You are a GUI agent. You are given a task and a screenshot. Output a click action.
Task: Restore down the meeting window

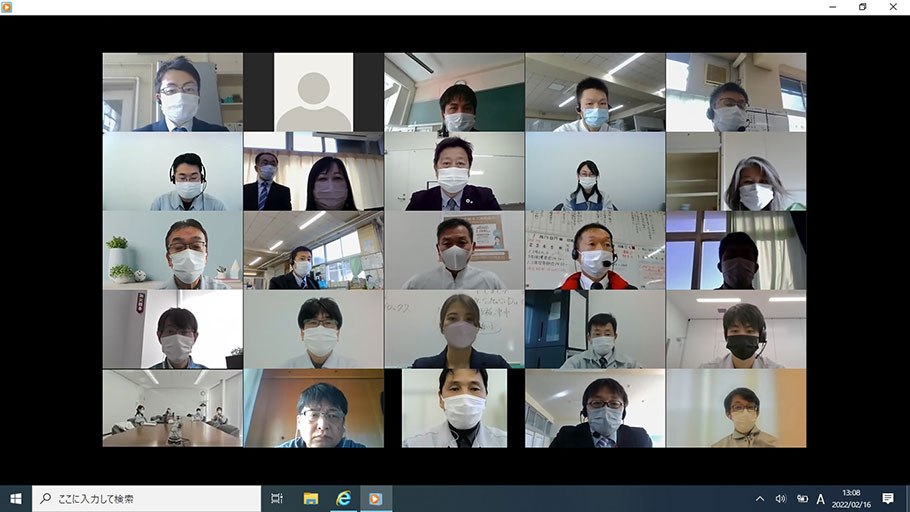[x=863, y=7]
